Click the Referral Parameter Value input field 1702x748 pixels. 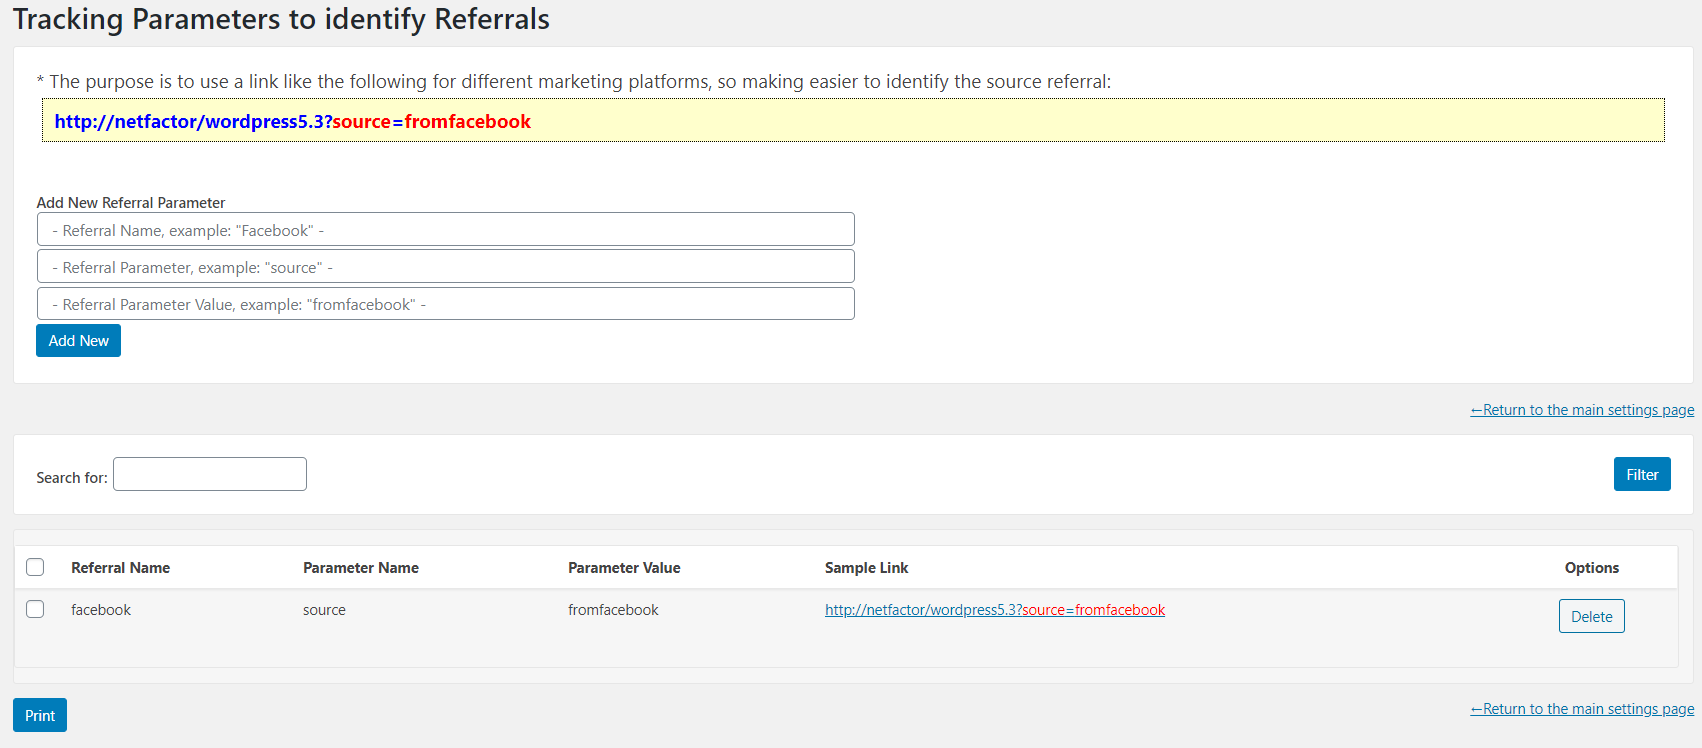pos(445,303)
